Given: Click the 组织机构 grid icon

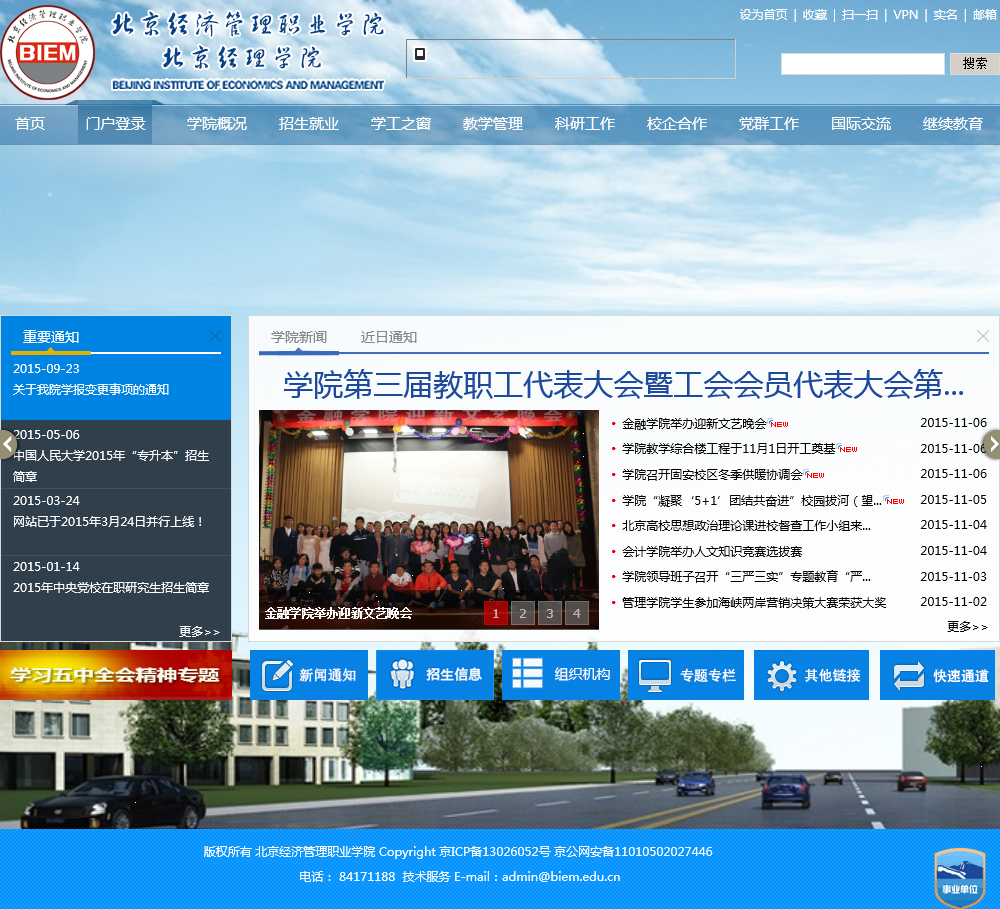Looking at the screenshot, I should click(x=527, y=673).
